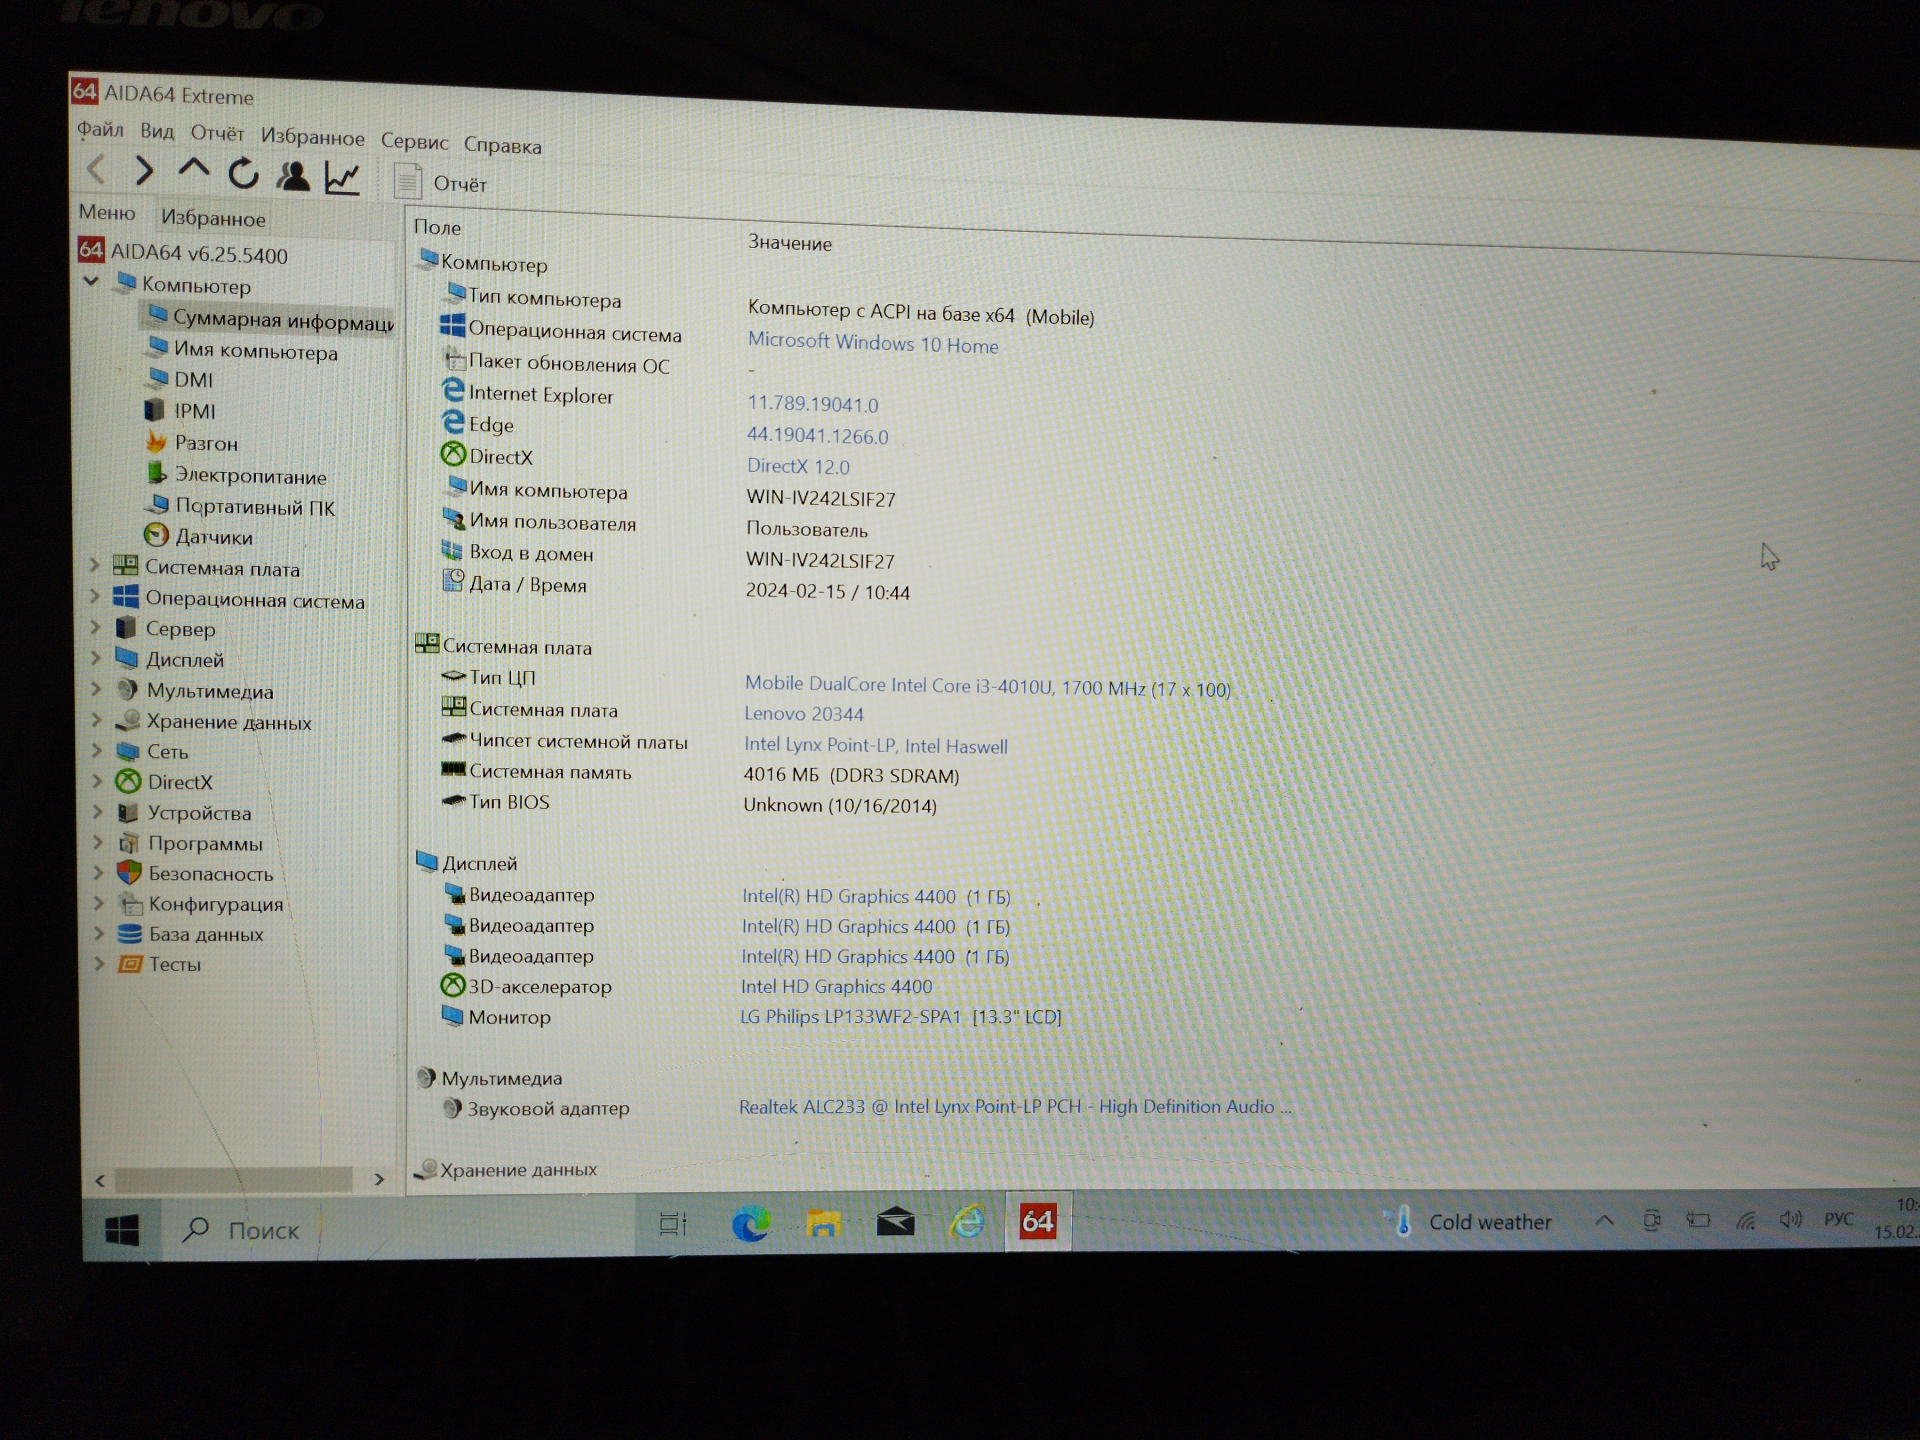1920x1440 pixels.
Task: Open the Отчёт menu in menu bar
Action: point(217,133)
